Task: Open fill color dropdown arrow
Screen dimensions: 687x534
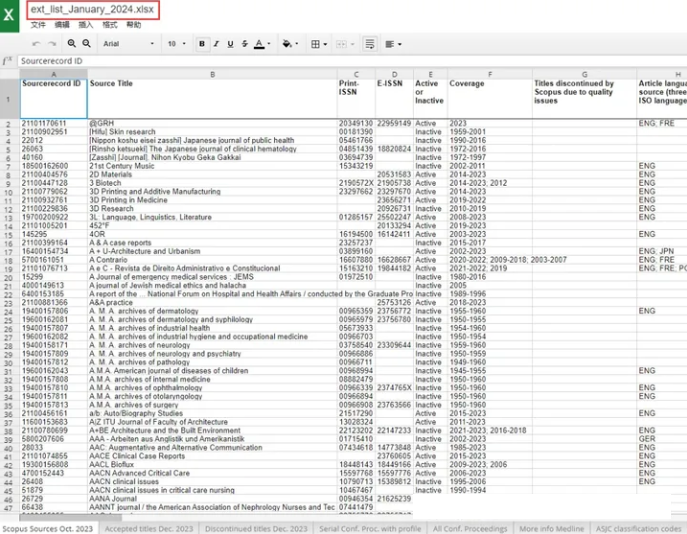Action: click(x=297, y=44)
